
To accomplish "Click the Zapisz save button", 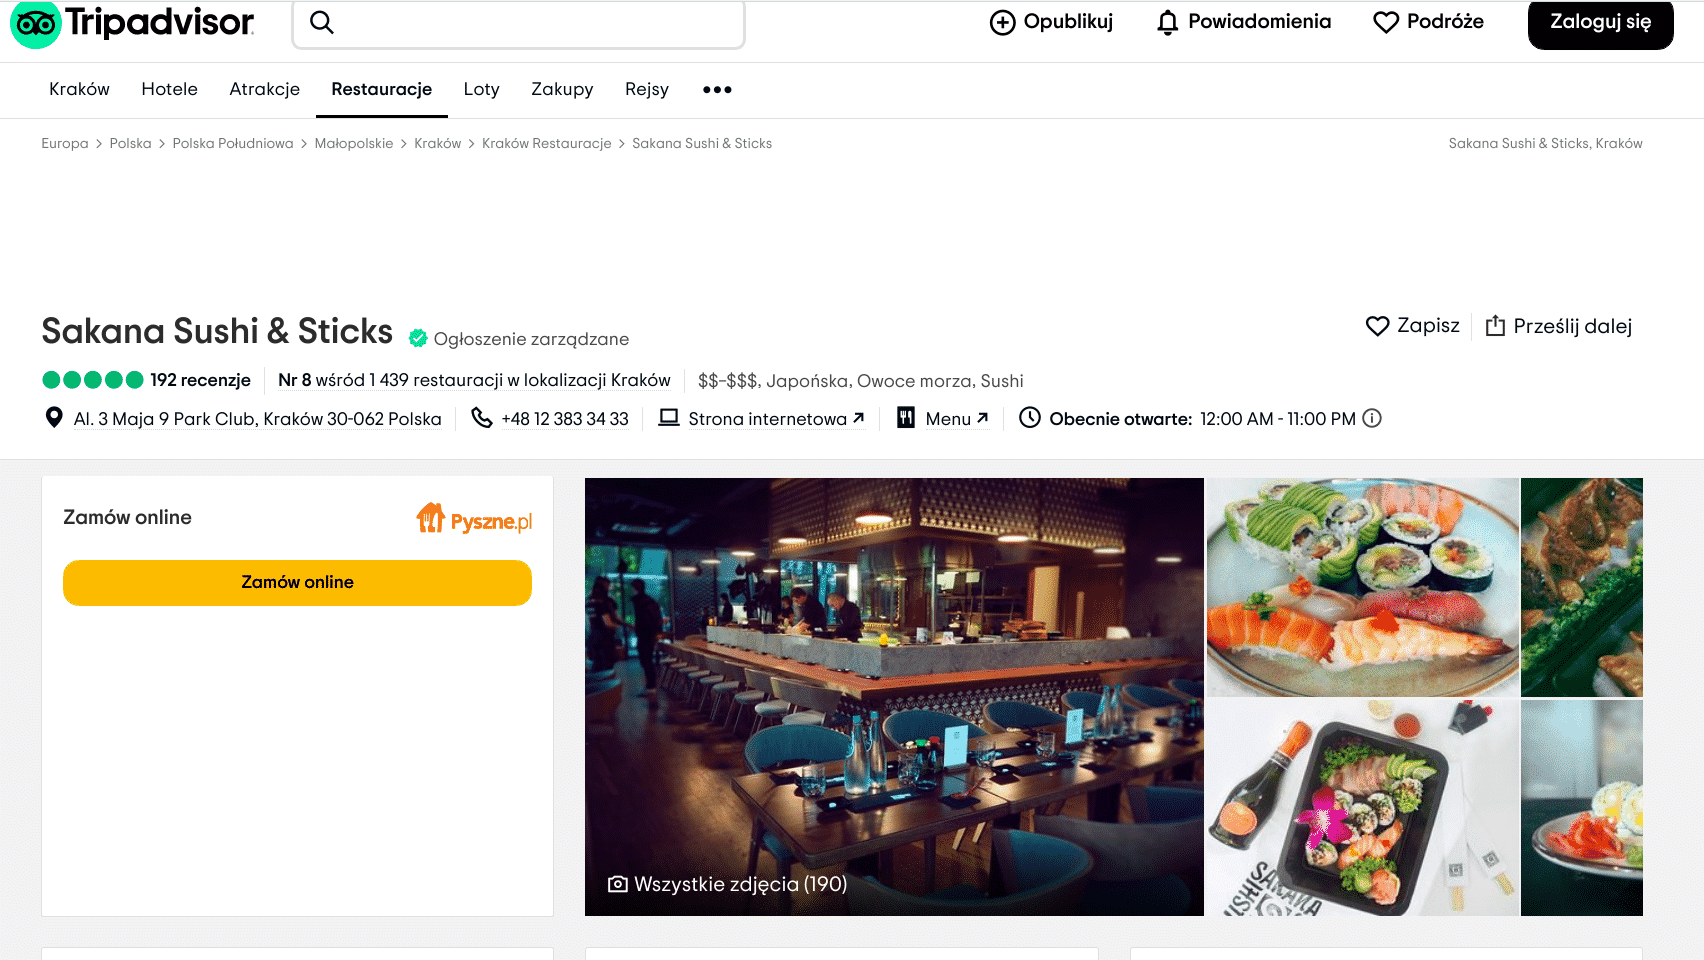I will click(x=1412, y=326).
